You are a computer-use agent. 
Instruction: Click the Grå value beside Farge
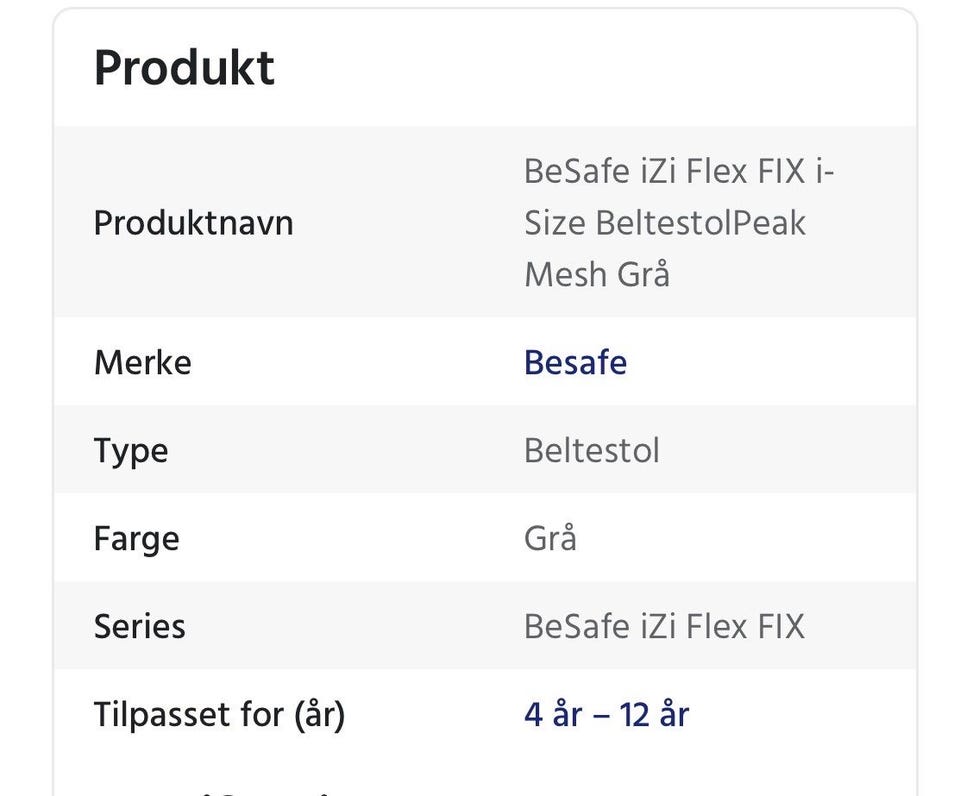550,538
